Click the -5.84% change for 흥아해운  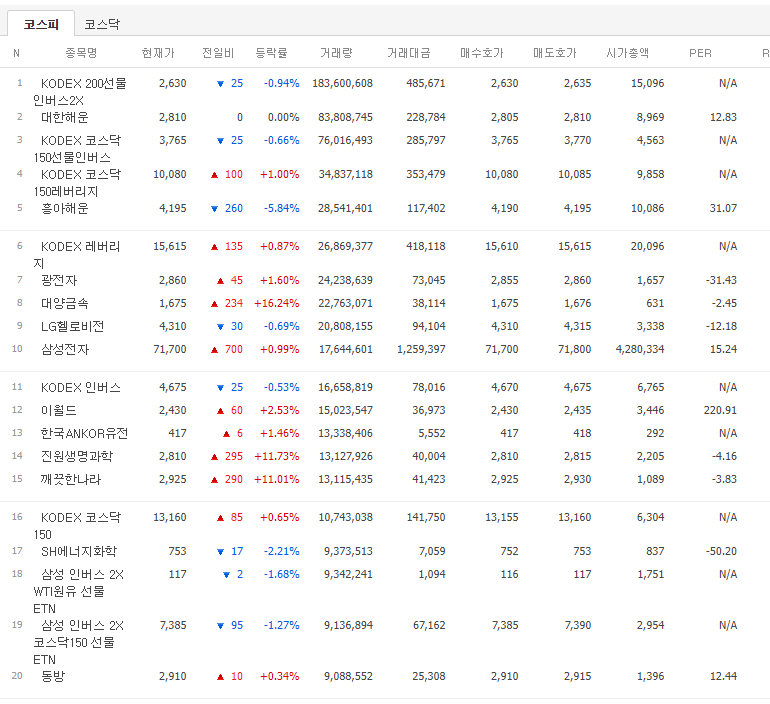281,208
